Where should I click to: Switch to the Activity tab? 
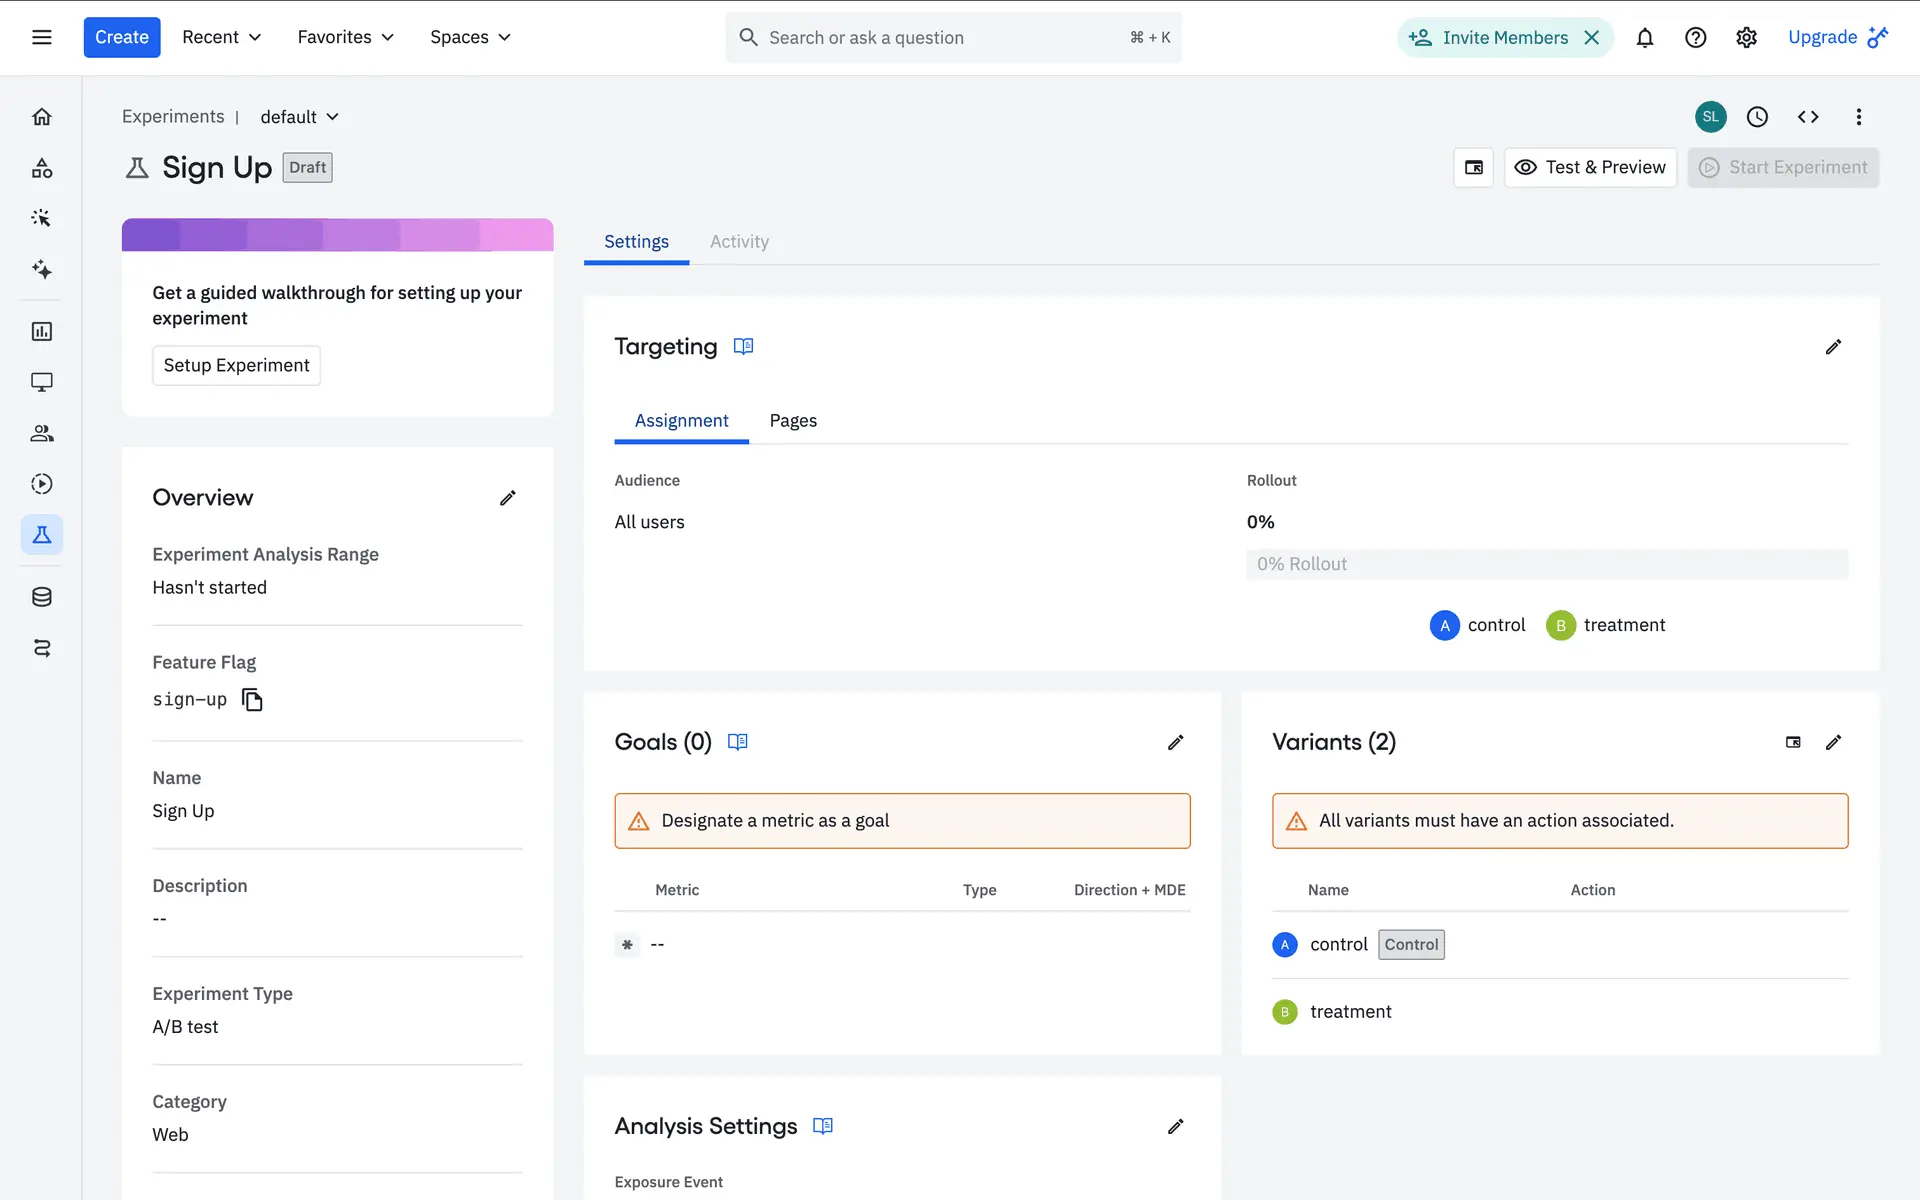click(739, 242)
